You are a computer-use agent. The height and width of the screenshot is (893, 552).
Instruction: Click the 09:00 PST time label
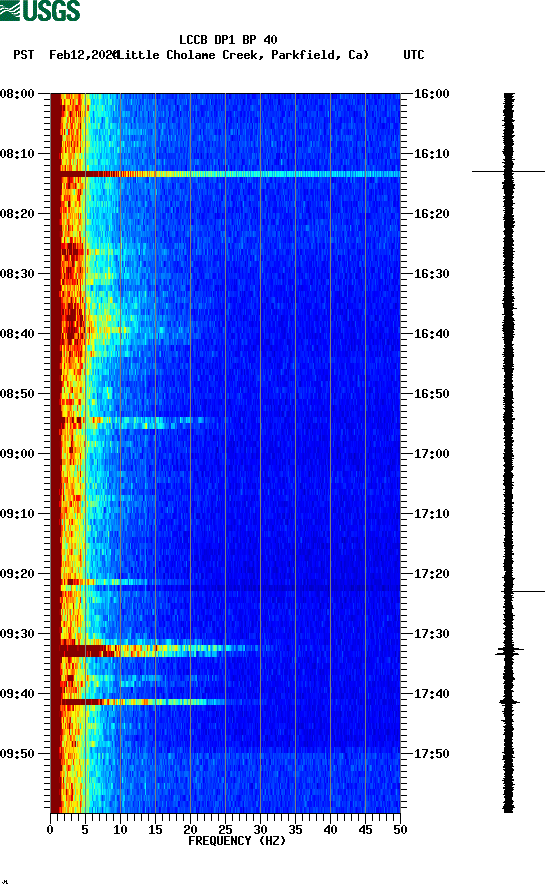point(18,454)
